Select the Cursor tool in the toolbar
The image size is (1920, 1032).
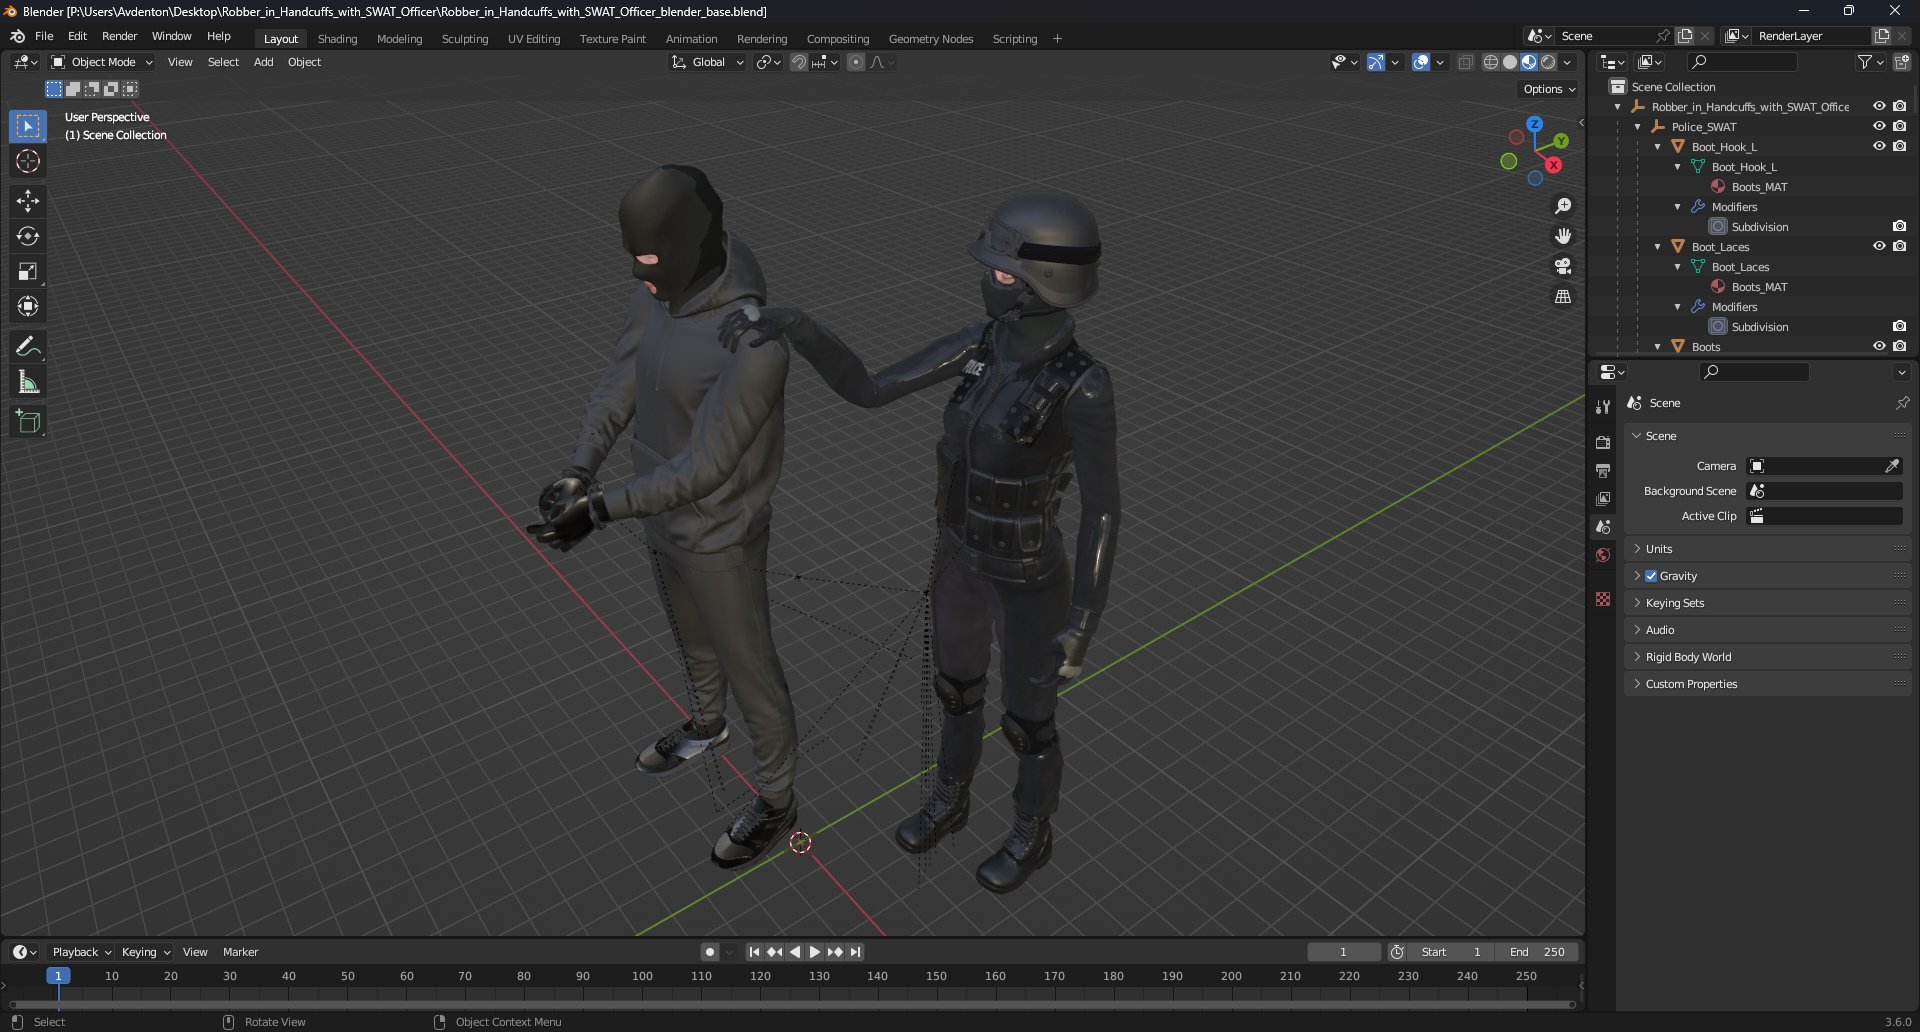[x=28, y=161]
